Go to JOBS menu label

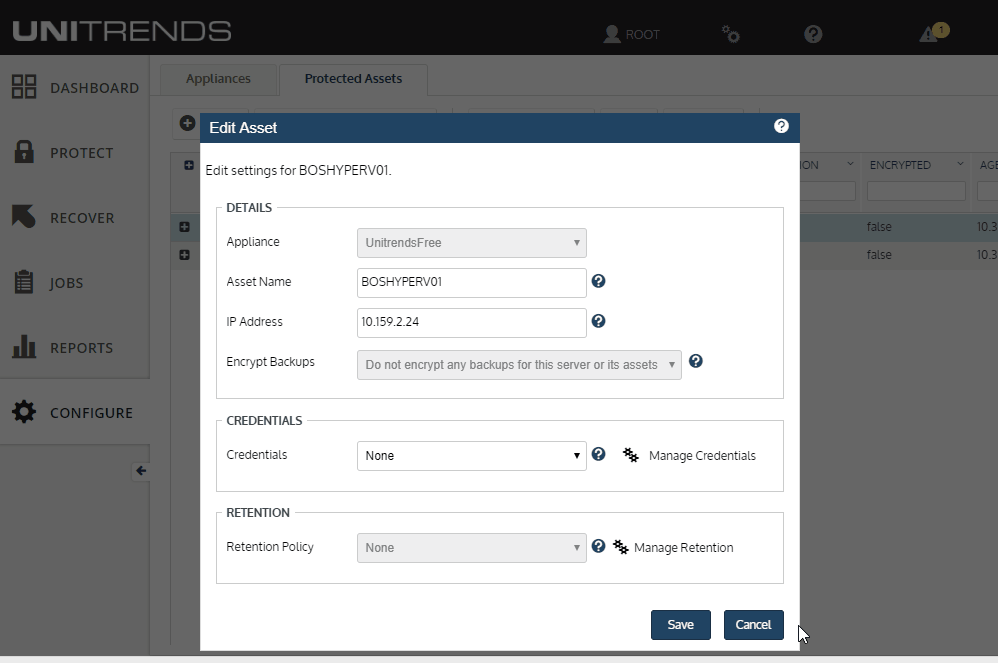(66, 283)
